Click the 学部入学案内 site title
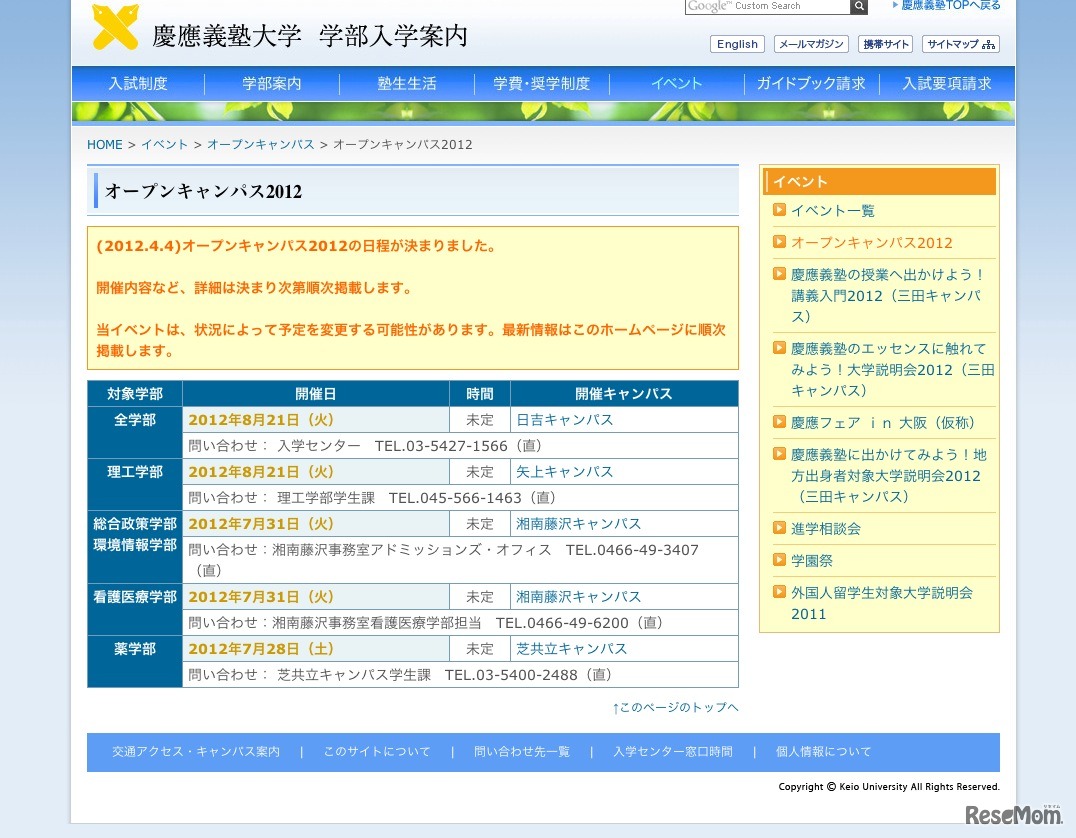This screenshot has width=1076, height=838. (x=393, y=36)
